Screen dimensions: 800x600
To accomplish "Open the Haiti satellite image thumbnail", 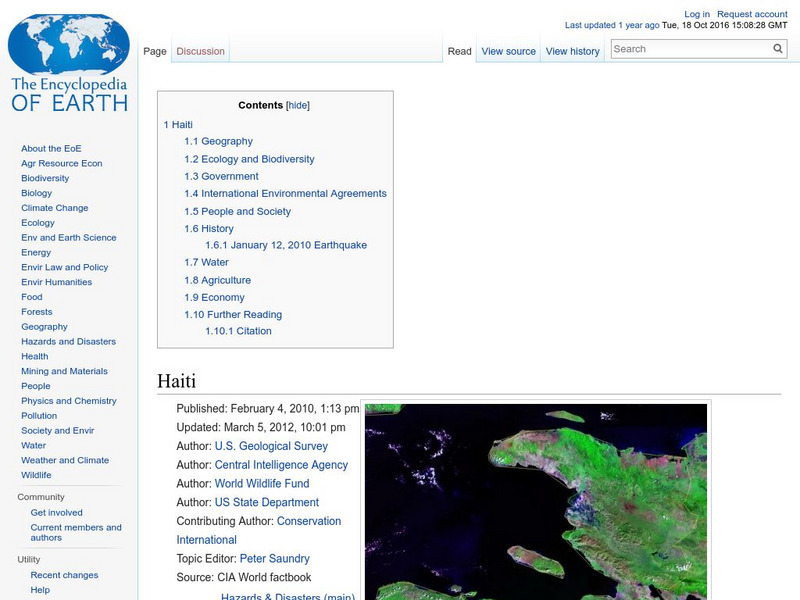I will 535,500.
